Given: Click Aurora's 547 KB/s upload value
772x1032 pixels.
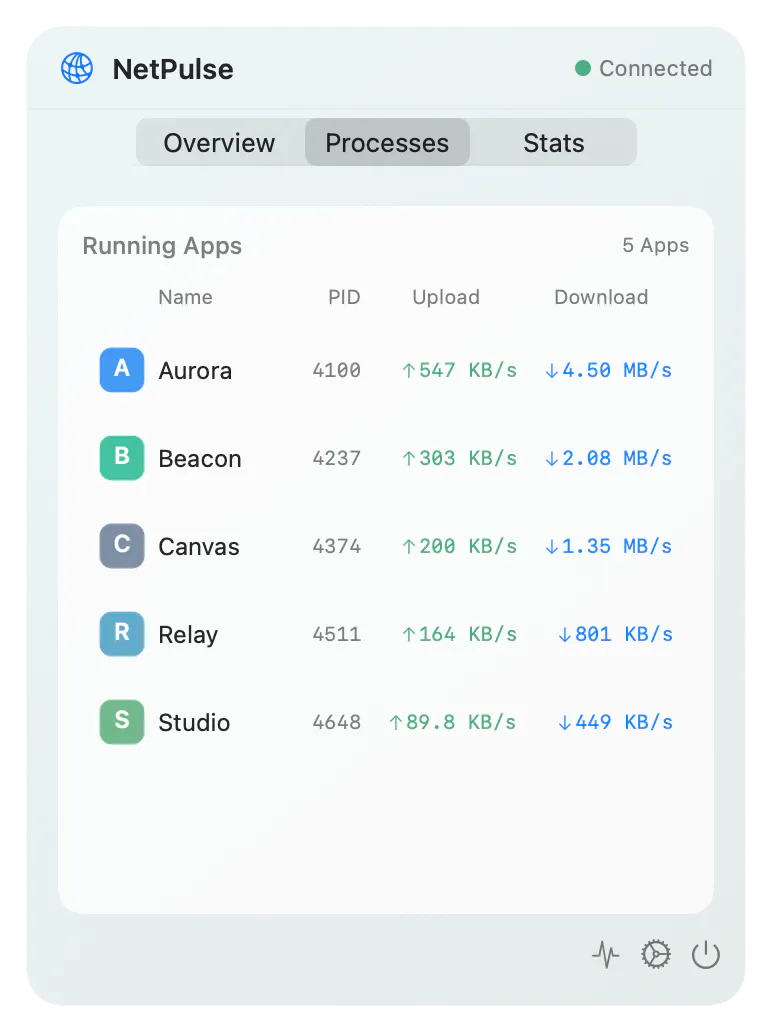Looking at the screenshot, I should click(459, 370).
